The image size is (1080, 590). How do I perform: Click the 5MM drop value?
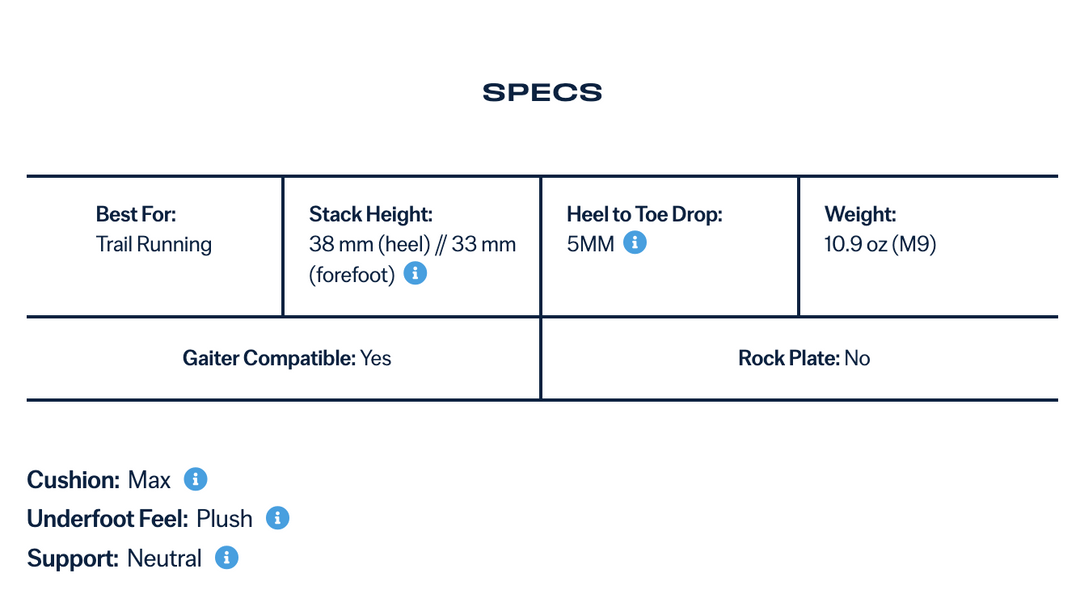click(x=590, y=244)
